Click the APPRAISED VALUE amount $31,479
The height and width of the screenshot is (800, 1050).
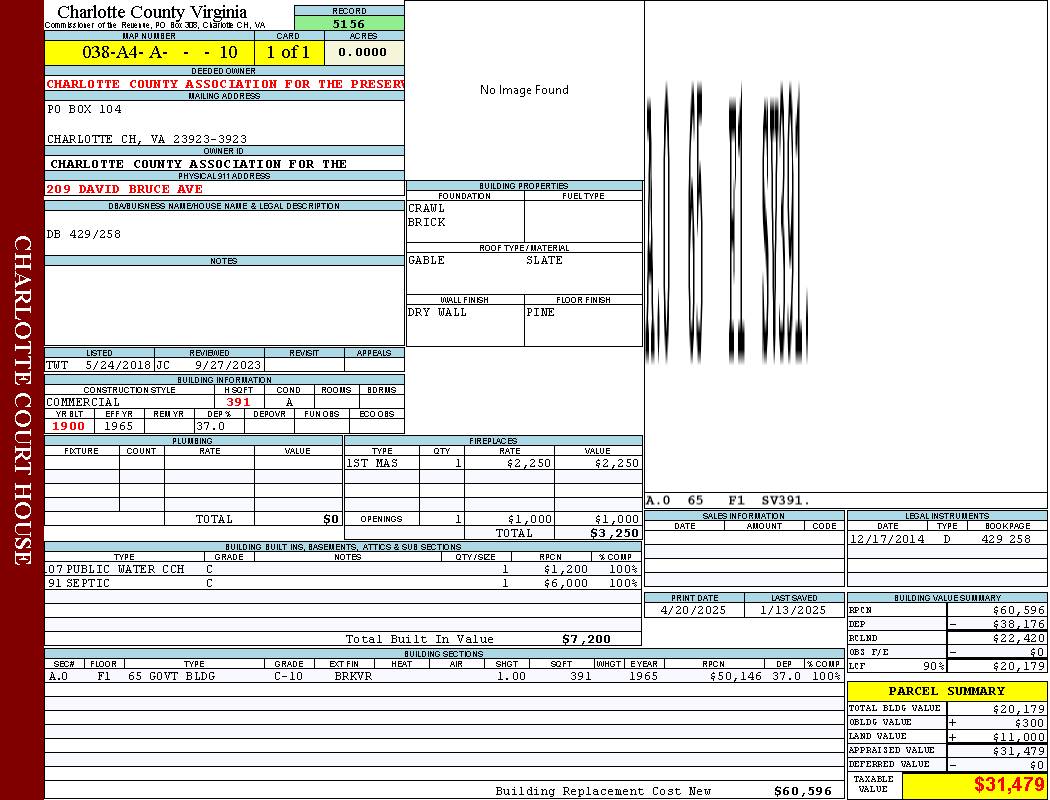[1019, 751]
